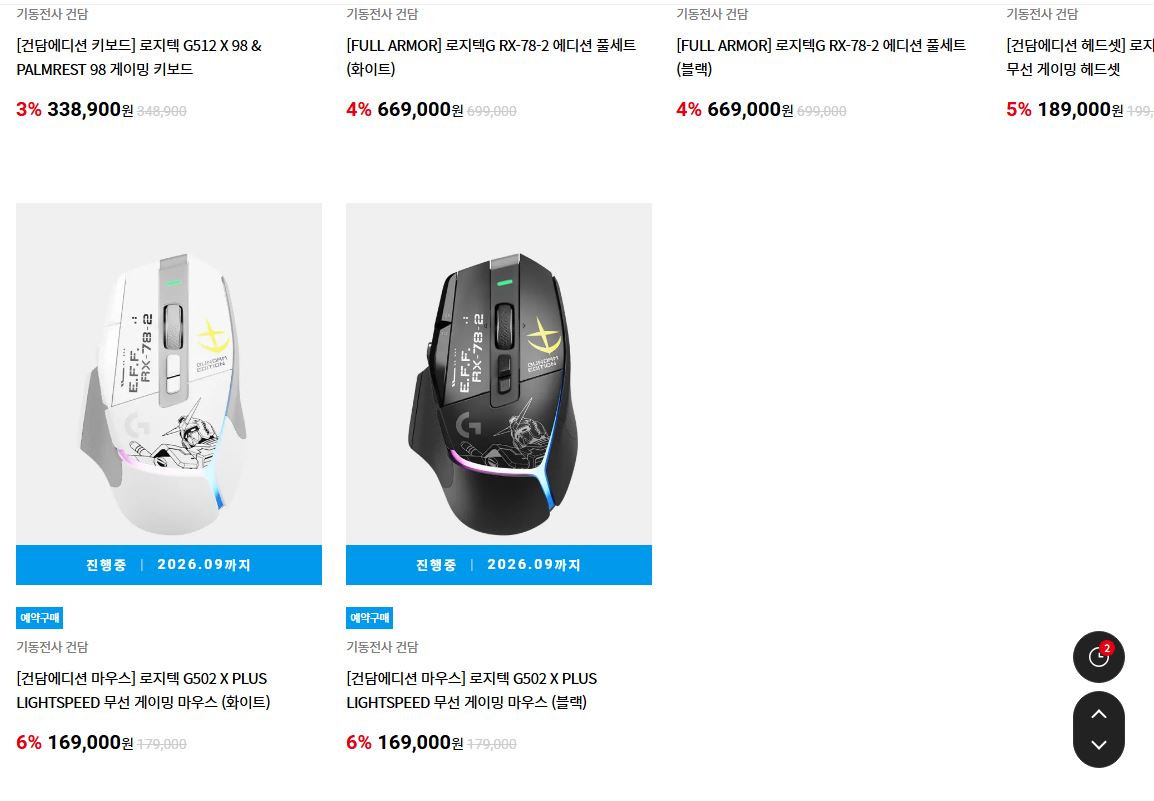
Task: Open FULL ARMOR RX-78-2 풀세트 (블랙) product
Action: coord(821,57)
